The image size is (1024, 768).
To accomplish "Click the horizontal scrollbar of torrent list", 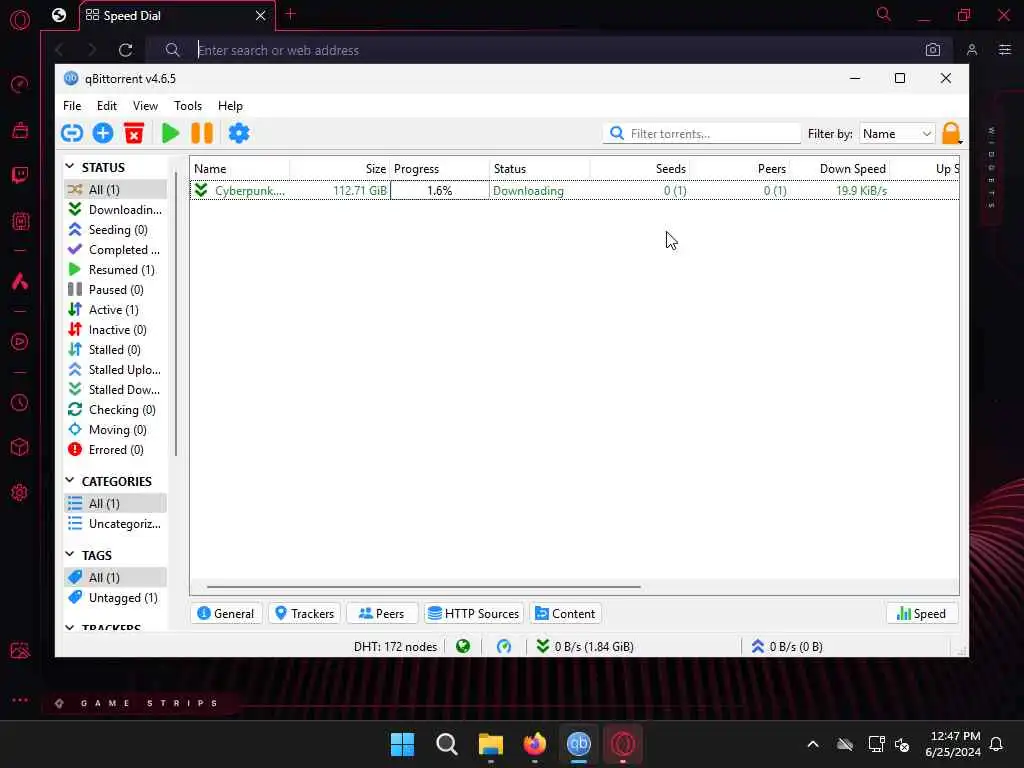I will [423, 586].
